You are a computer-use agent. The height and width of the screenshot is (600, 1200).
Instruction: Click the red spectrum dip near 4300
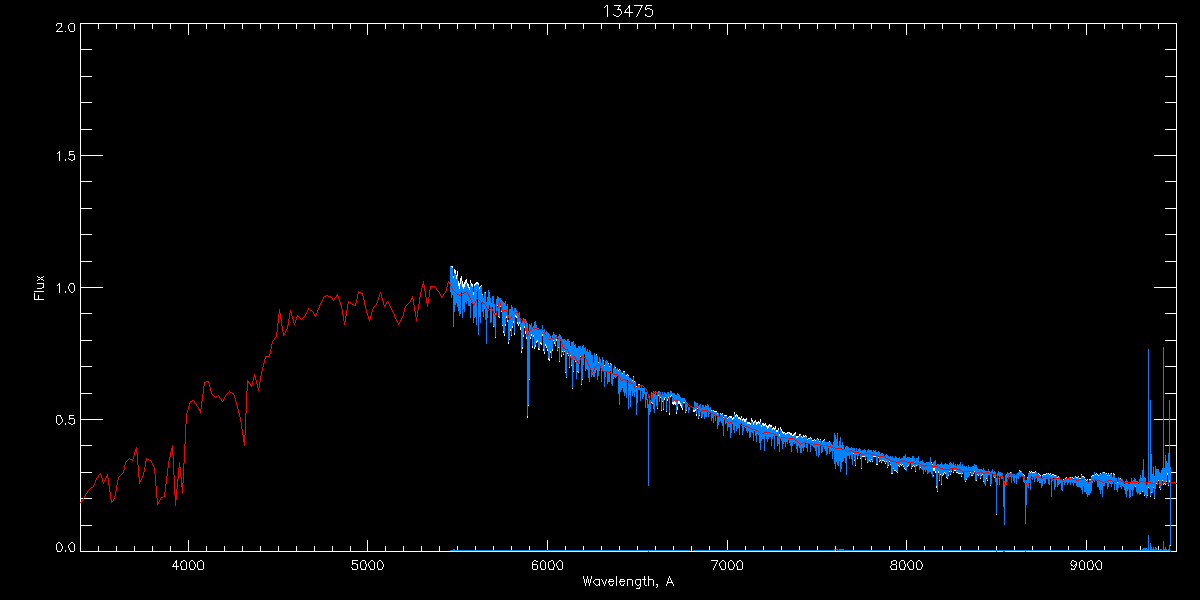(244, 430)
